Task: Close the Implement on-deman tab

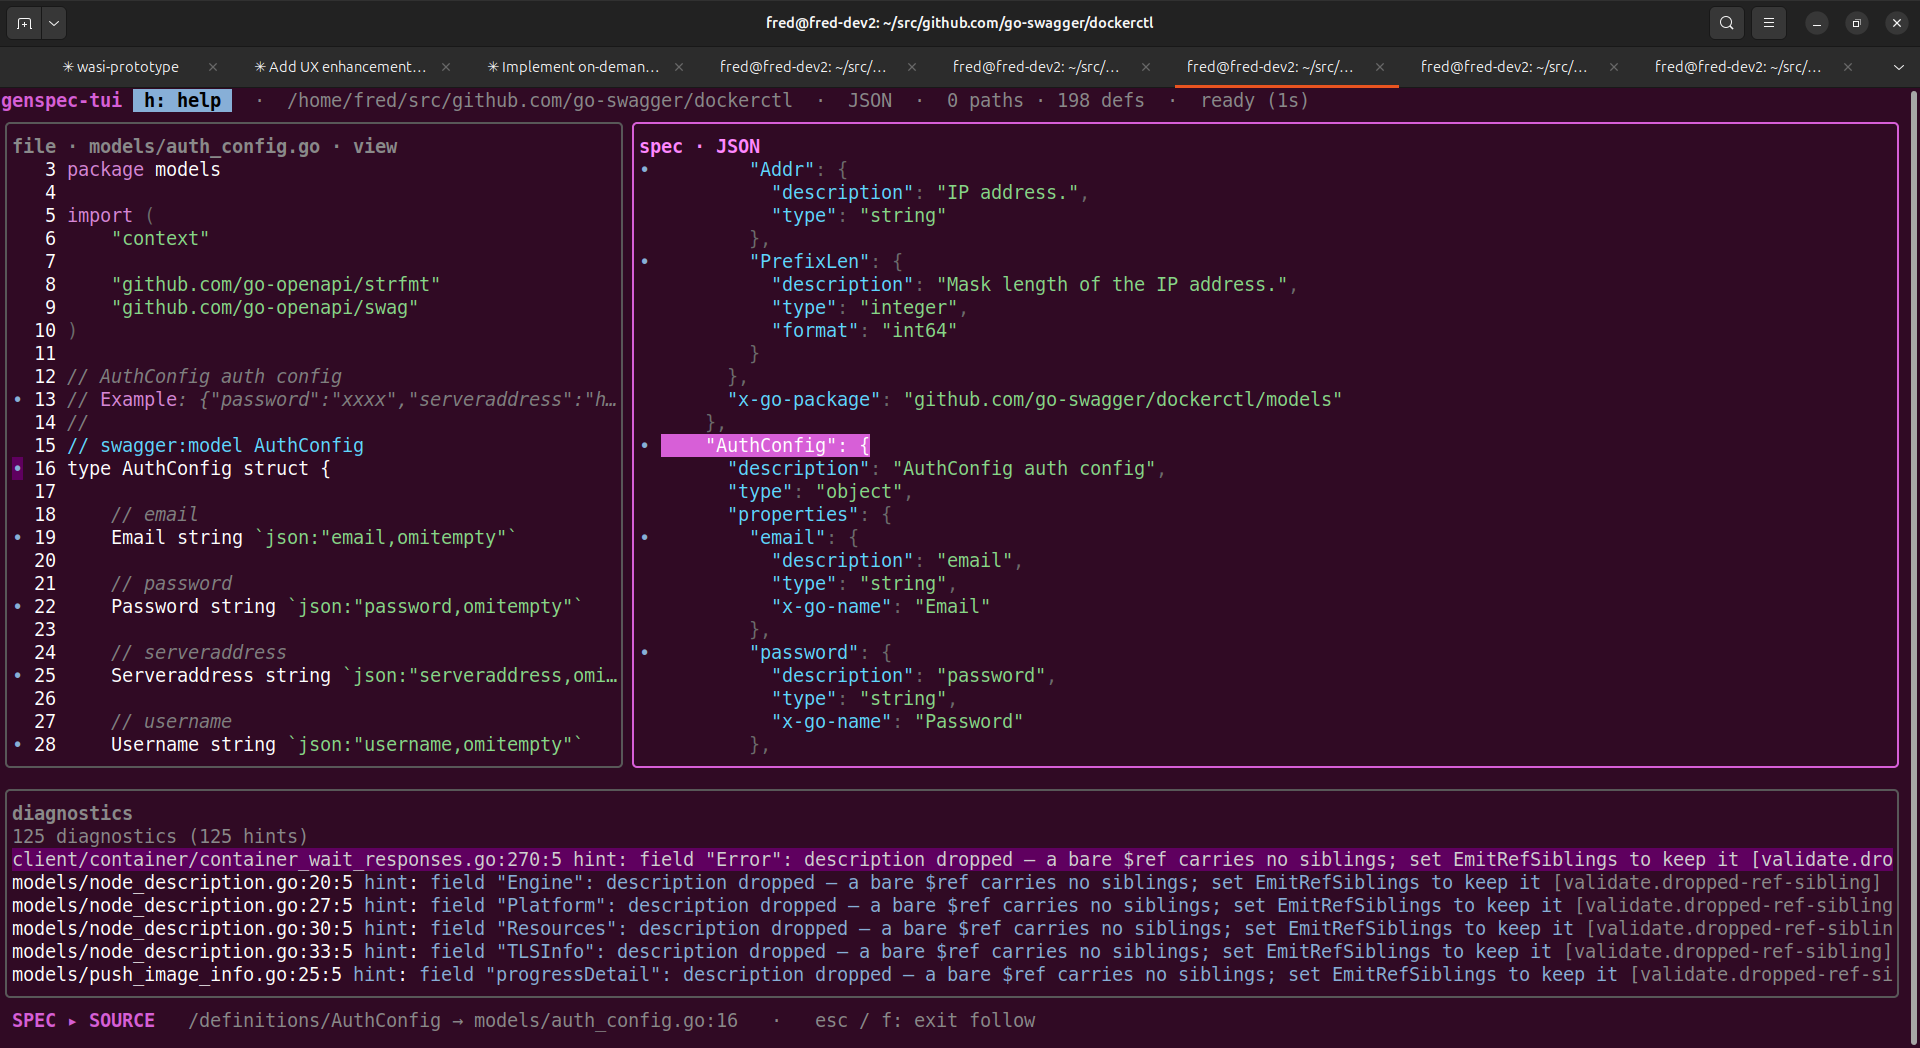Action: click(679, 67)
